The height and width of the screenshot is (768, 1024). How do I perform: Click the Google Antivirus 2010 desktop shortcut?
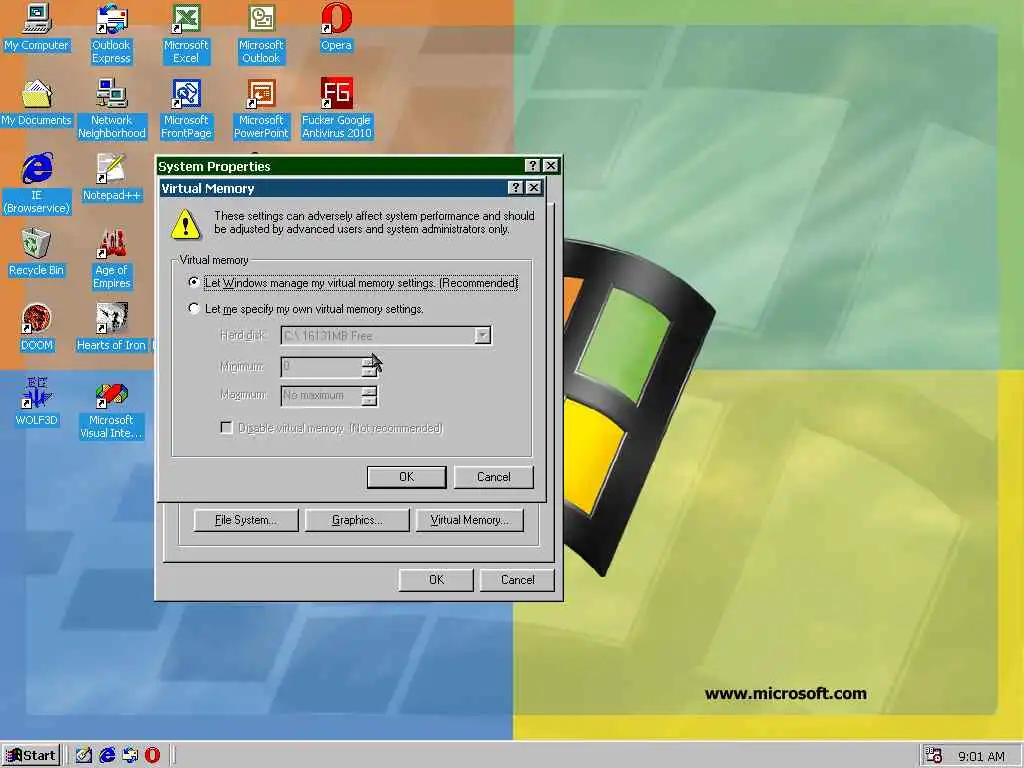(336, 108)
